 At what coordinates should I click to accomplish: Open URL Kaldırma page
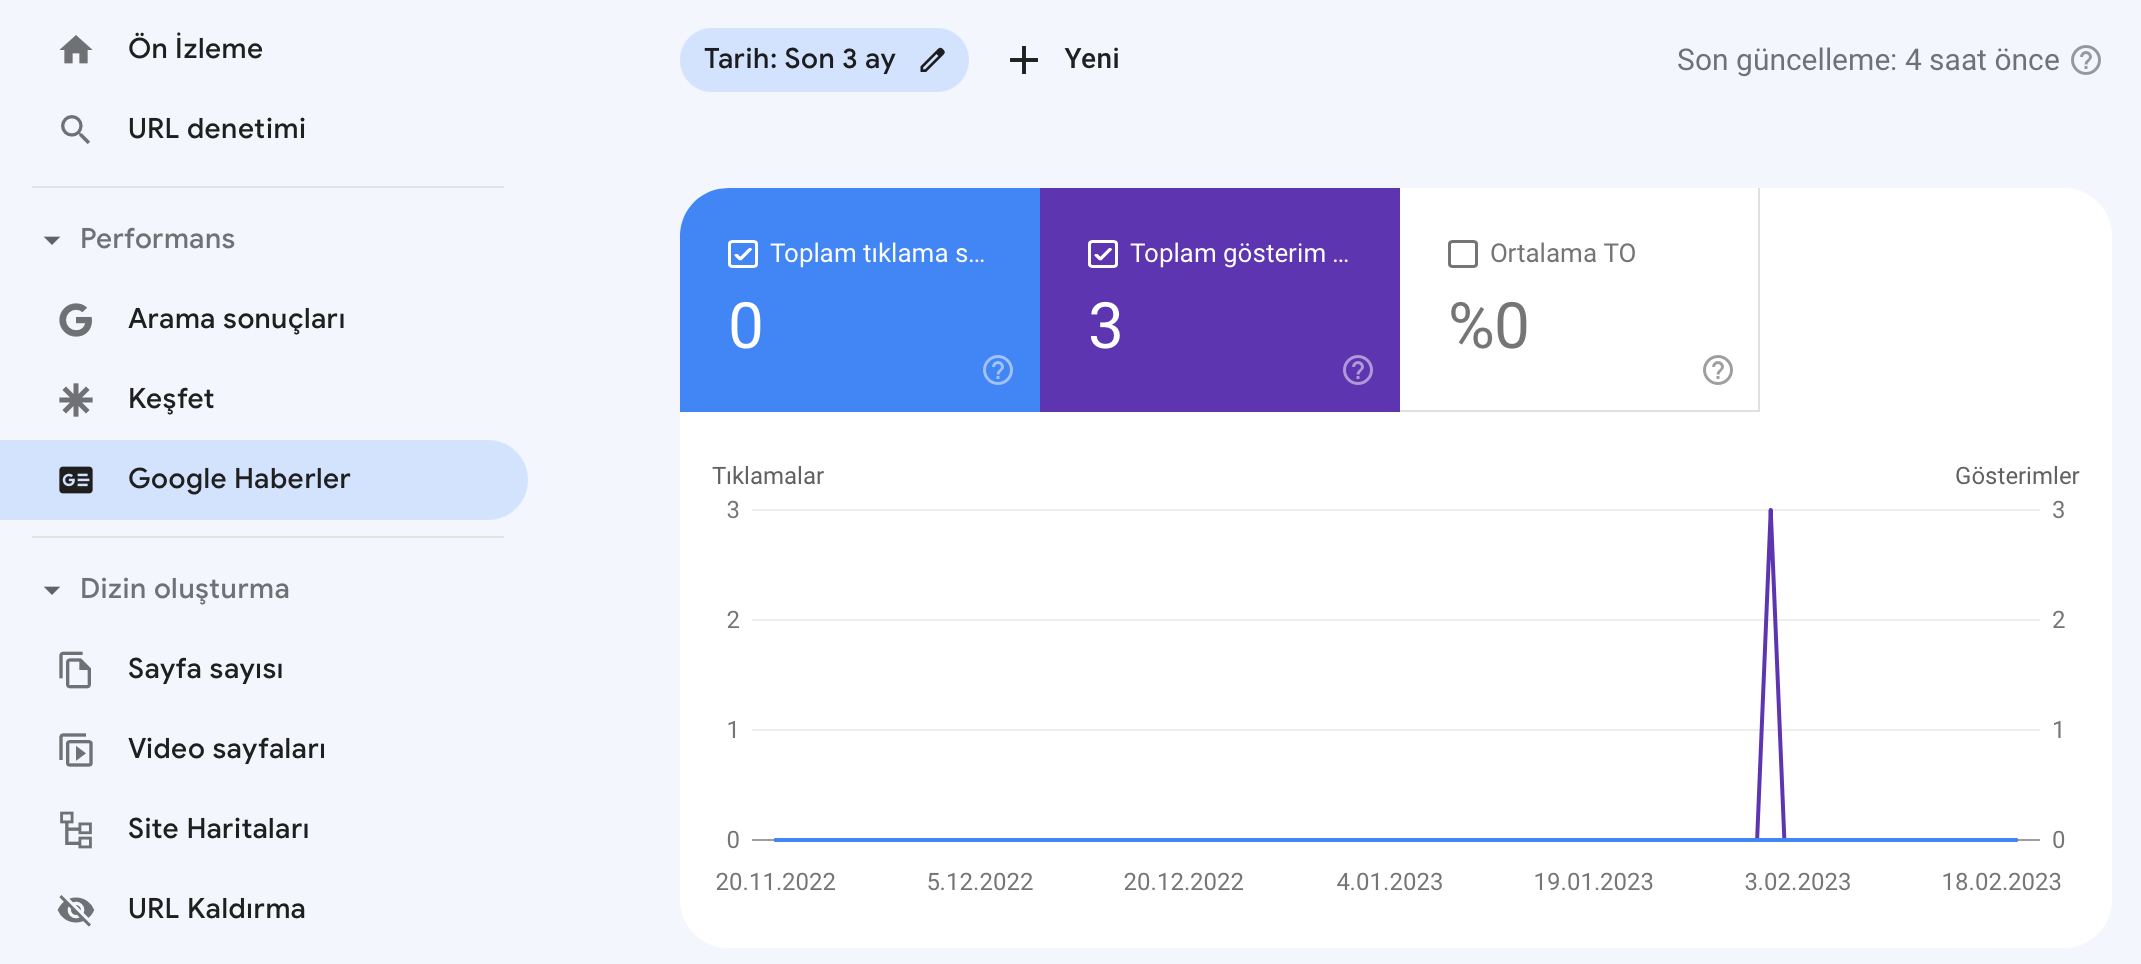[x=264, y=909]
